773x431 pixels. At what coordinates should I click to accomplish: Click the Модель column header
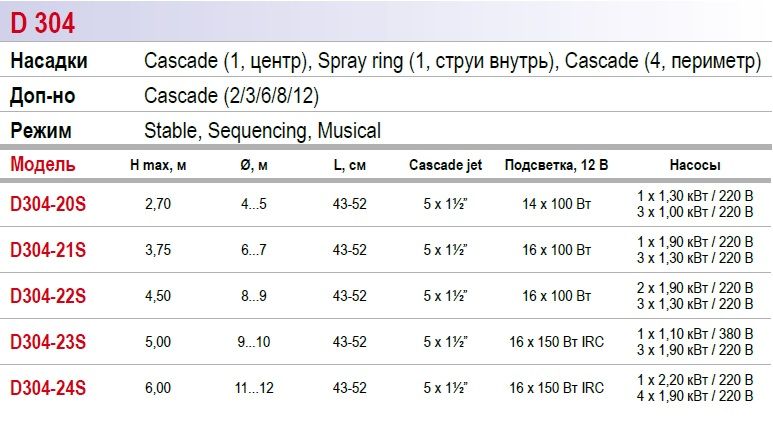(x=43, y=164)
